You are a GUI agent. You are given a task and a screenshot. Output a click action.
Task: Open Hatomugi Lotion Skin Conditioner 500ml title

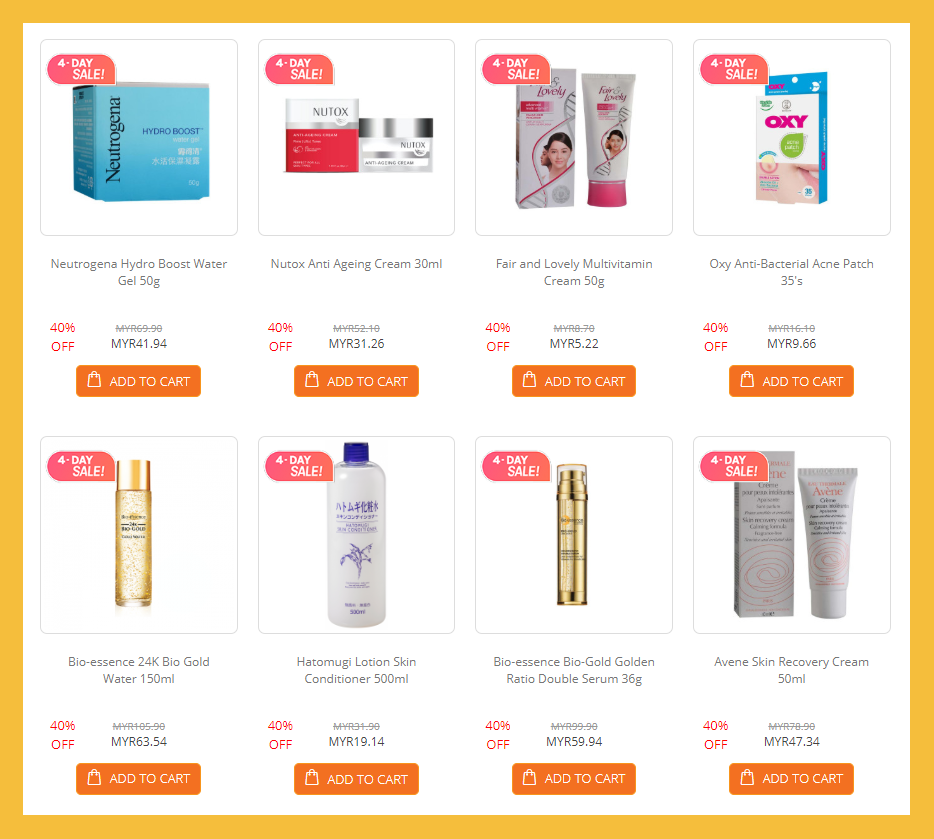click(356, 670)
